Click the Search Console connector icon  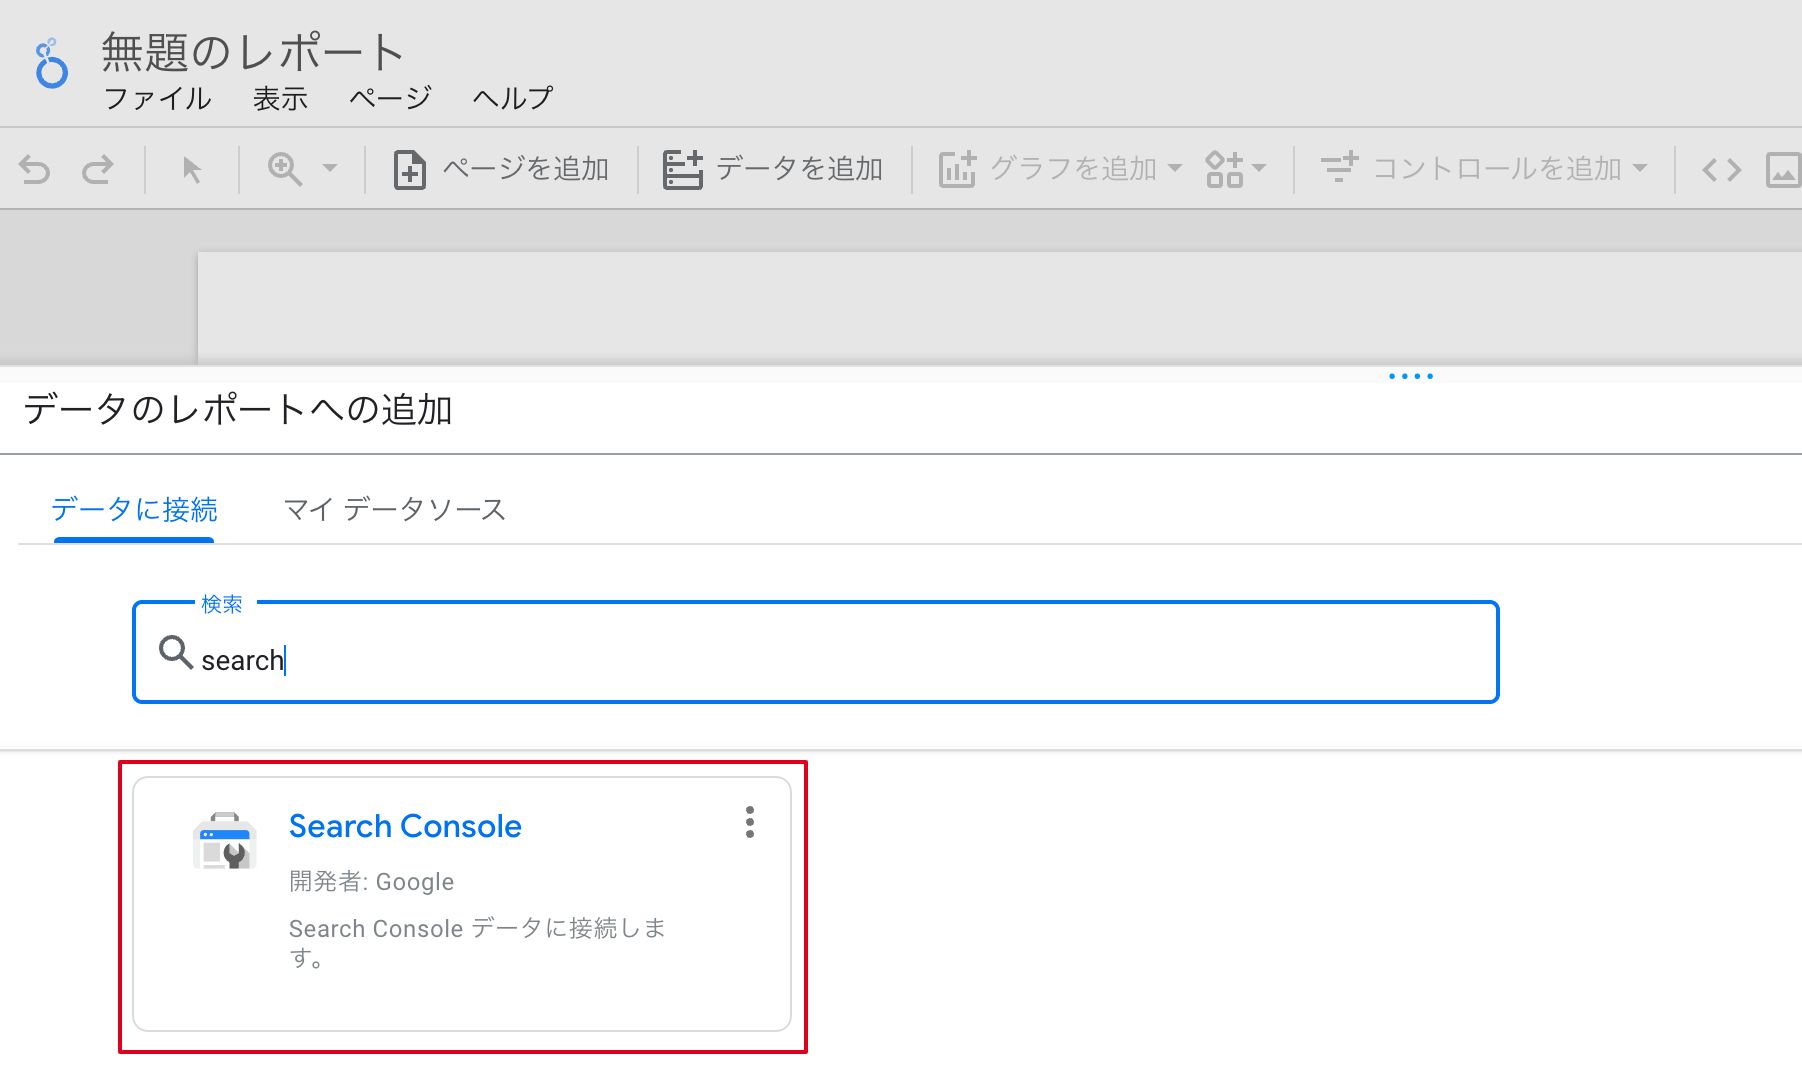pyautogui.click(x=225, y=841)
